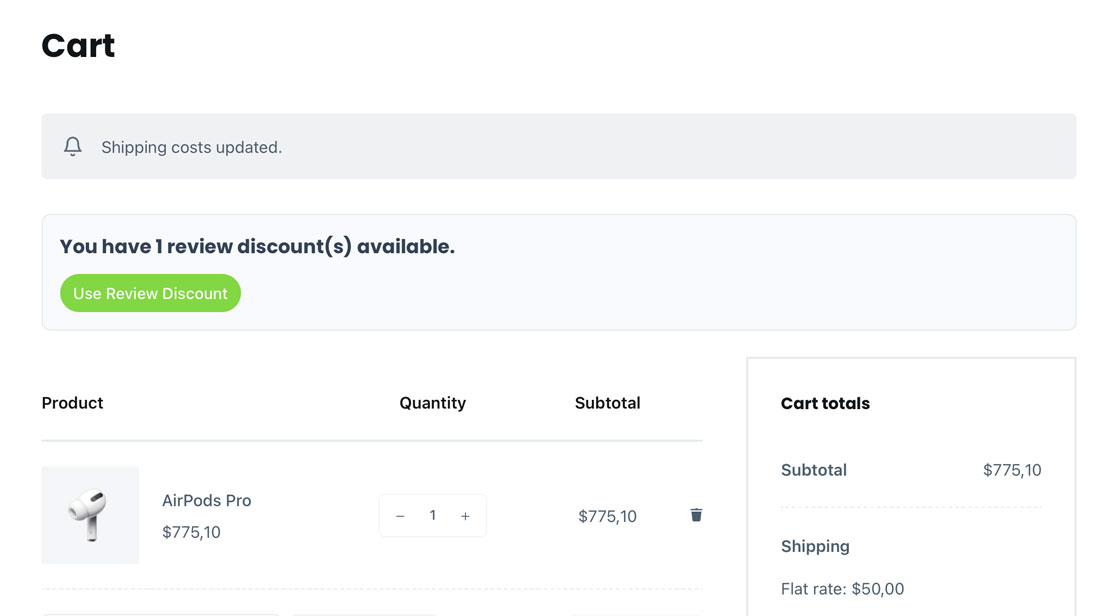Open the AirPods Pro product link
Viewport: 1096px width, 616px height.
click(x=207, y=500)
